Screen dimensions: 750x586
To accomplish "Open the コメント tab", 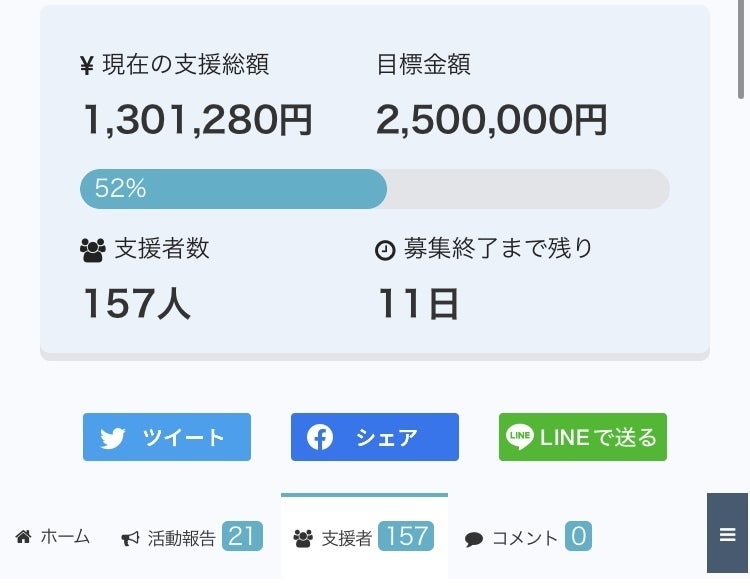I will pos(525,538).
